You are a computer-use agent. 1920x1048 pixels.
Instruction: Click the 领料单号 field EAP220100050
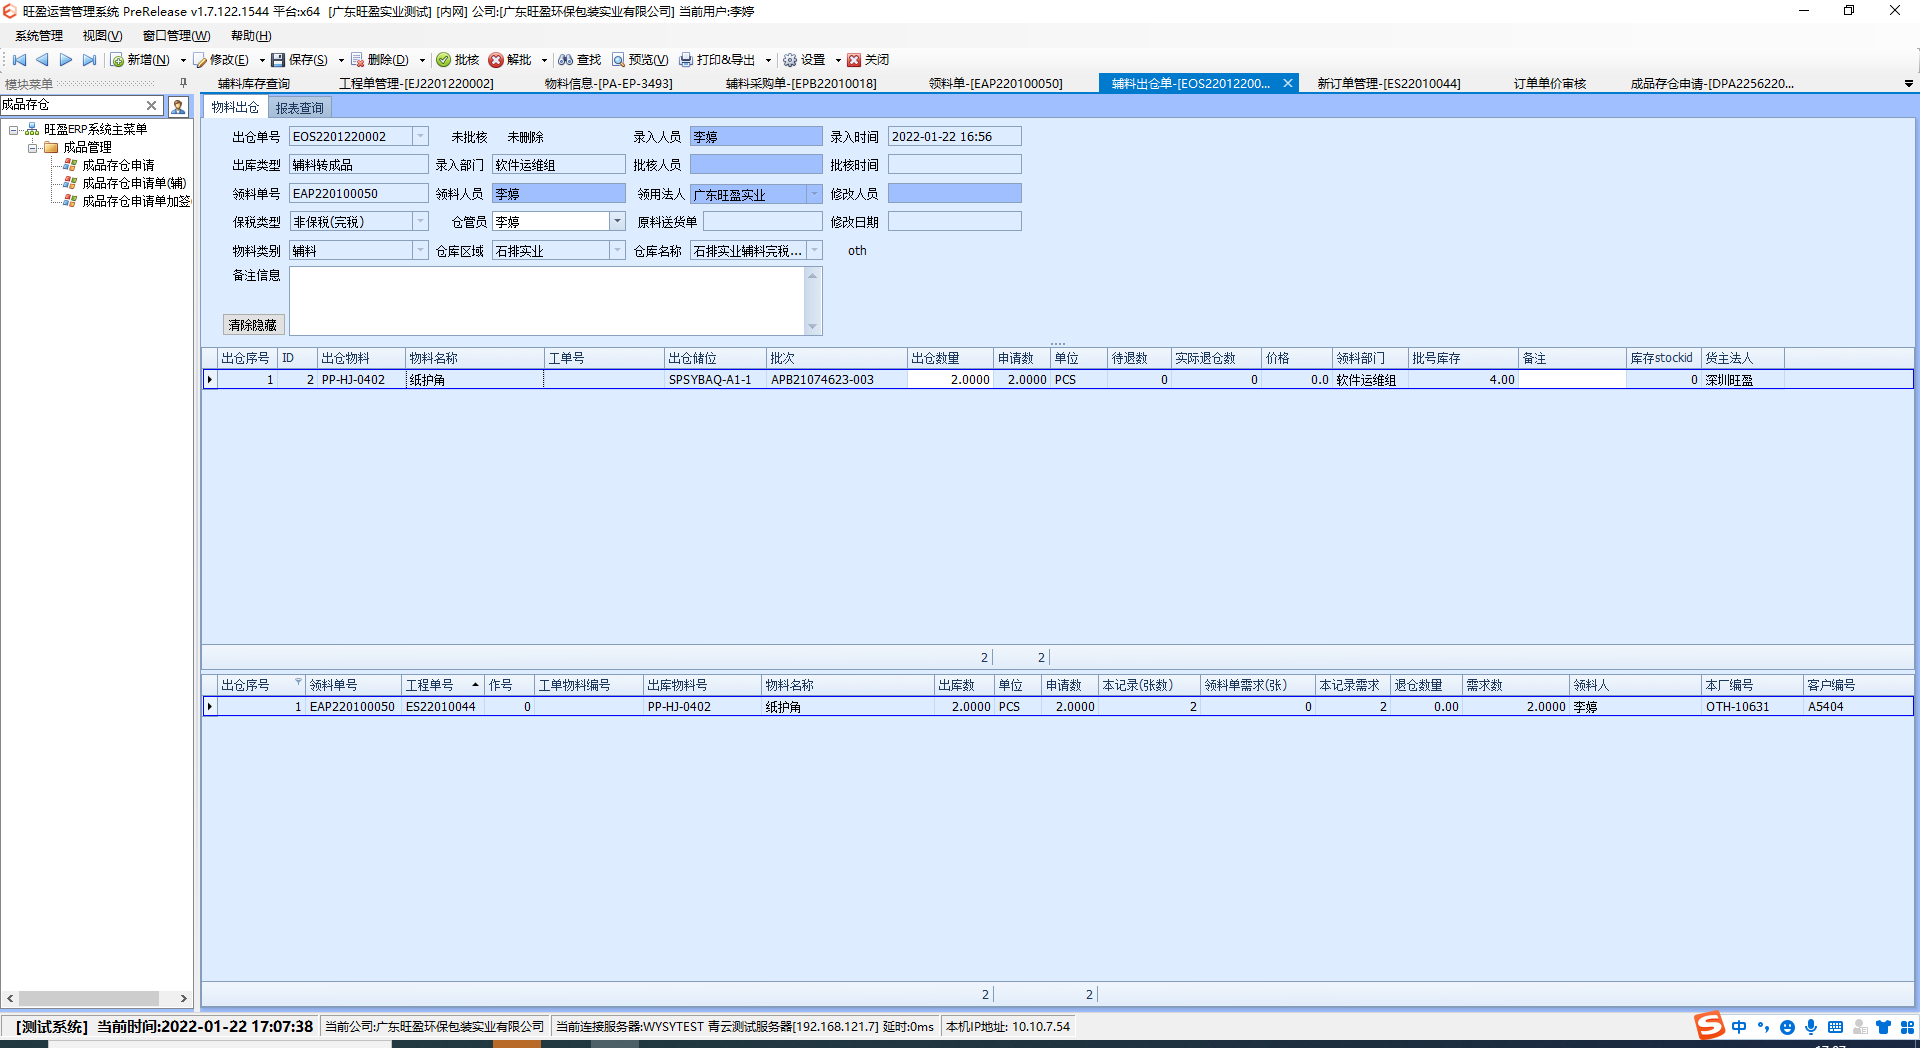click(358, 193)
